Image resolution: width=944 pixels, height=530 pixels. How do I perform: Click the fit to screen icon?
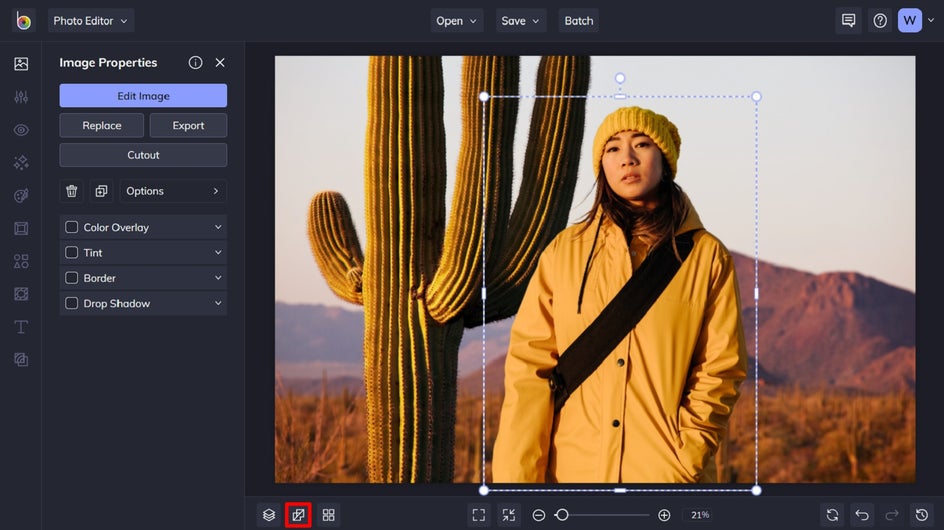(x=479, y=515)
